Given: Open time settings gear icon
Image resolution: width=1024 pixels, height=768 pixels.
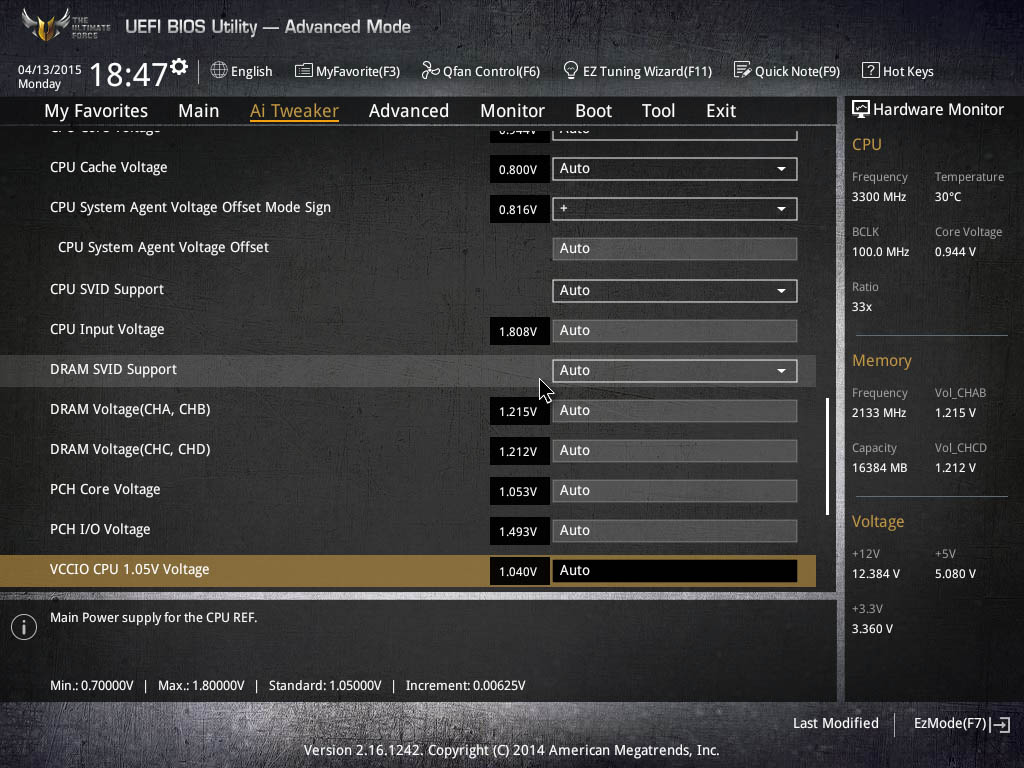Looking at the screenshot, I should pos(179,66).
